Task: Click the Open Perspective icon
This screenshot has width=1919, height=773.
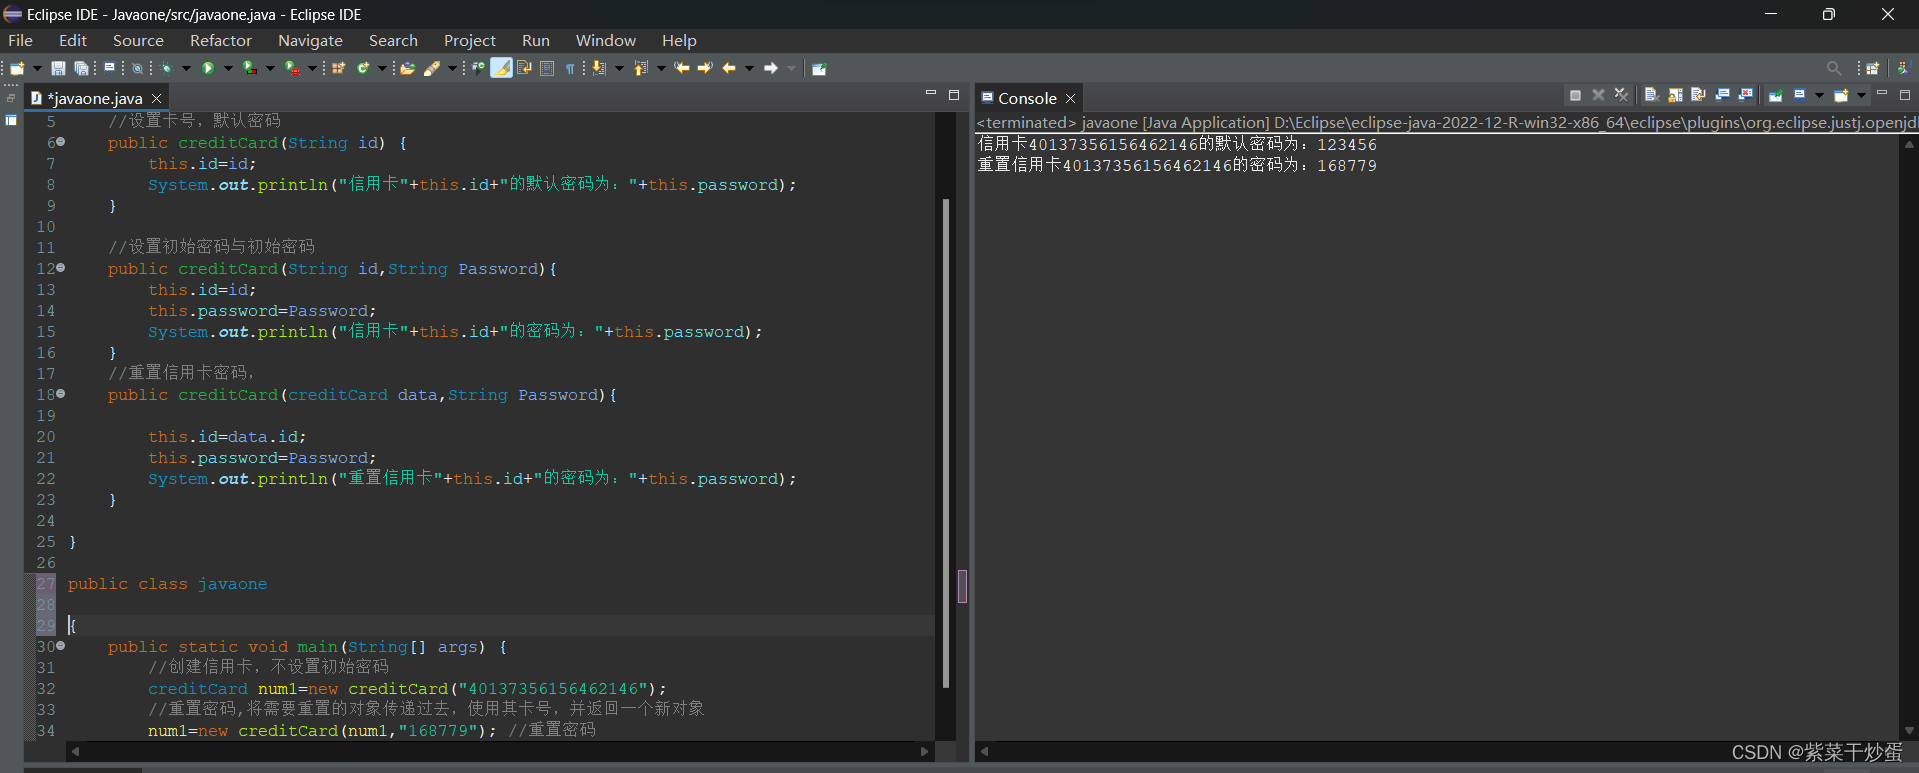Action: pos(1872,68)
